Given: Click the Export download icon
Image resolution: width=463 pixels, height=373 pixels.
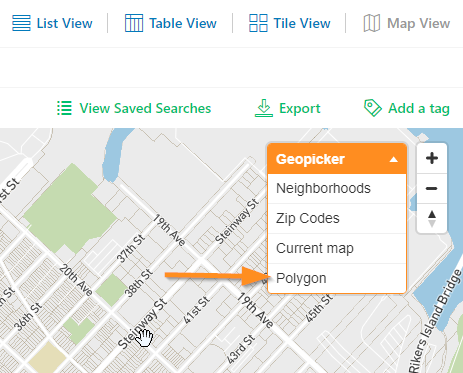Looking at the screenshot, I should click(264, 108).
